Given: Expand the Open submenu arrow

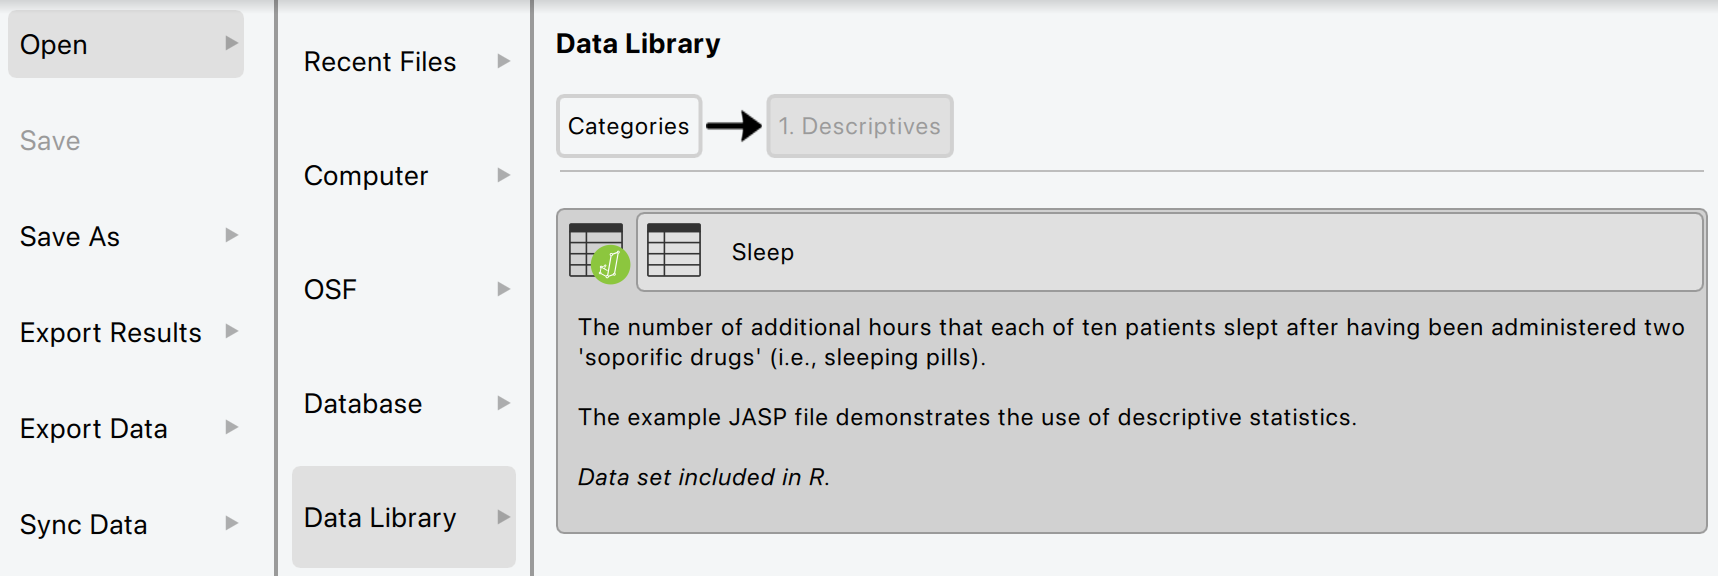Looking at the screenshot, I should point(231,43).
